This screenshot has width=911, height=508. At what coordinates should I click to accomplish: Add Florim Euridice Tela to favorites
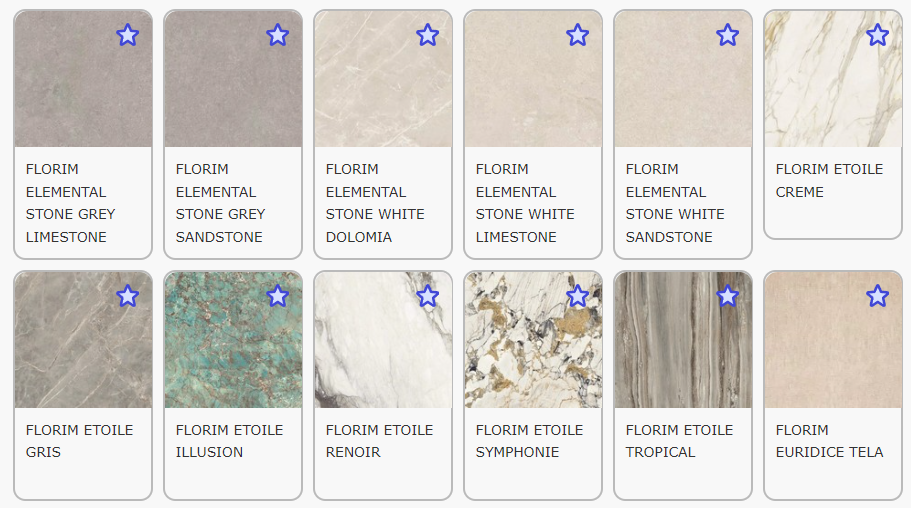(x=877, y=296)
